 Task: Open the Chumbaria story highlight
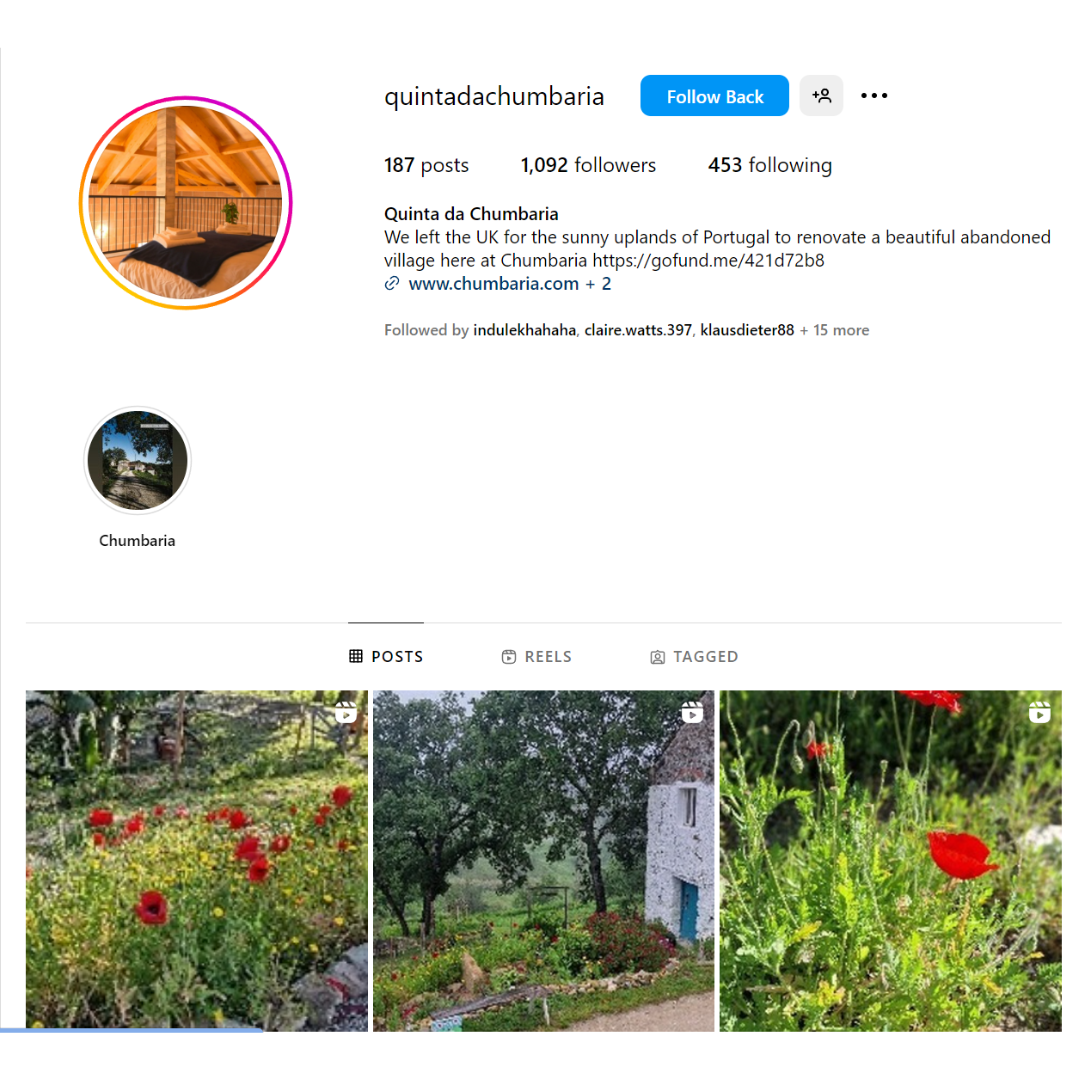(x=137, y=477)
